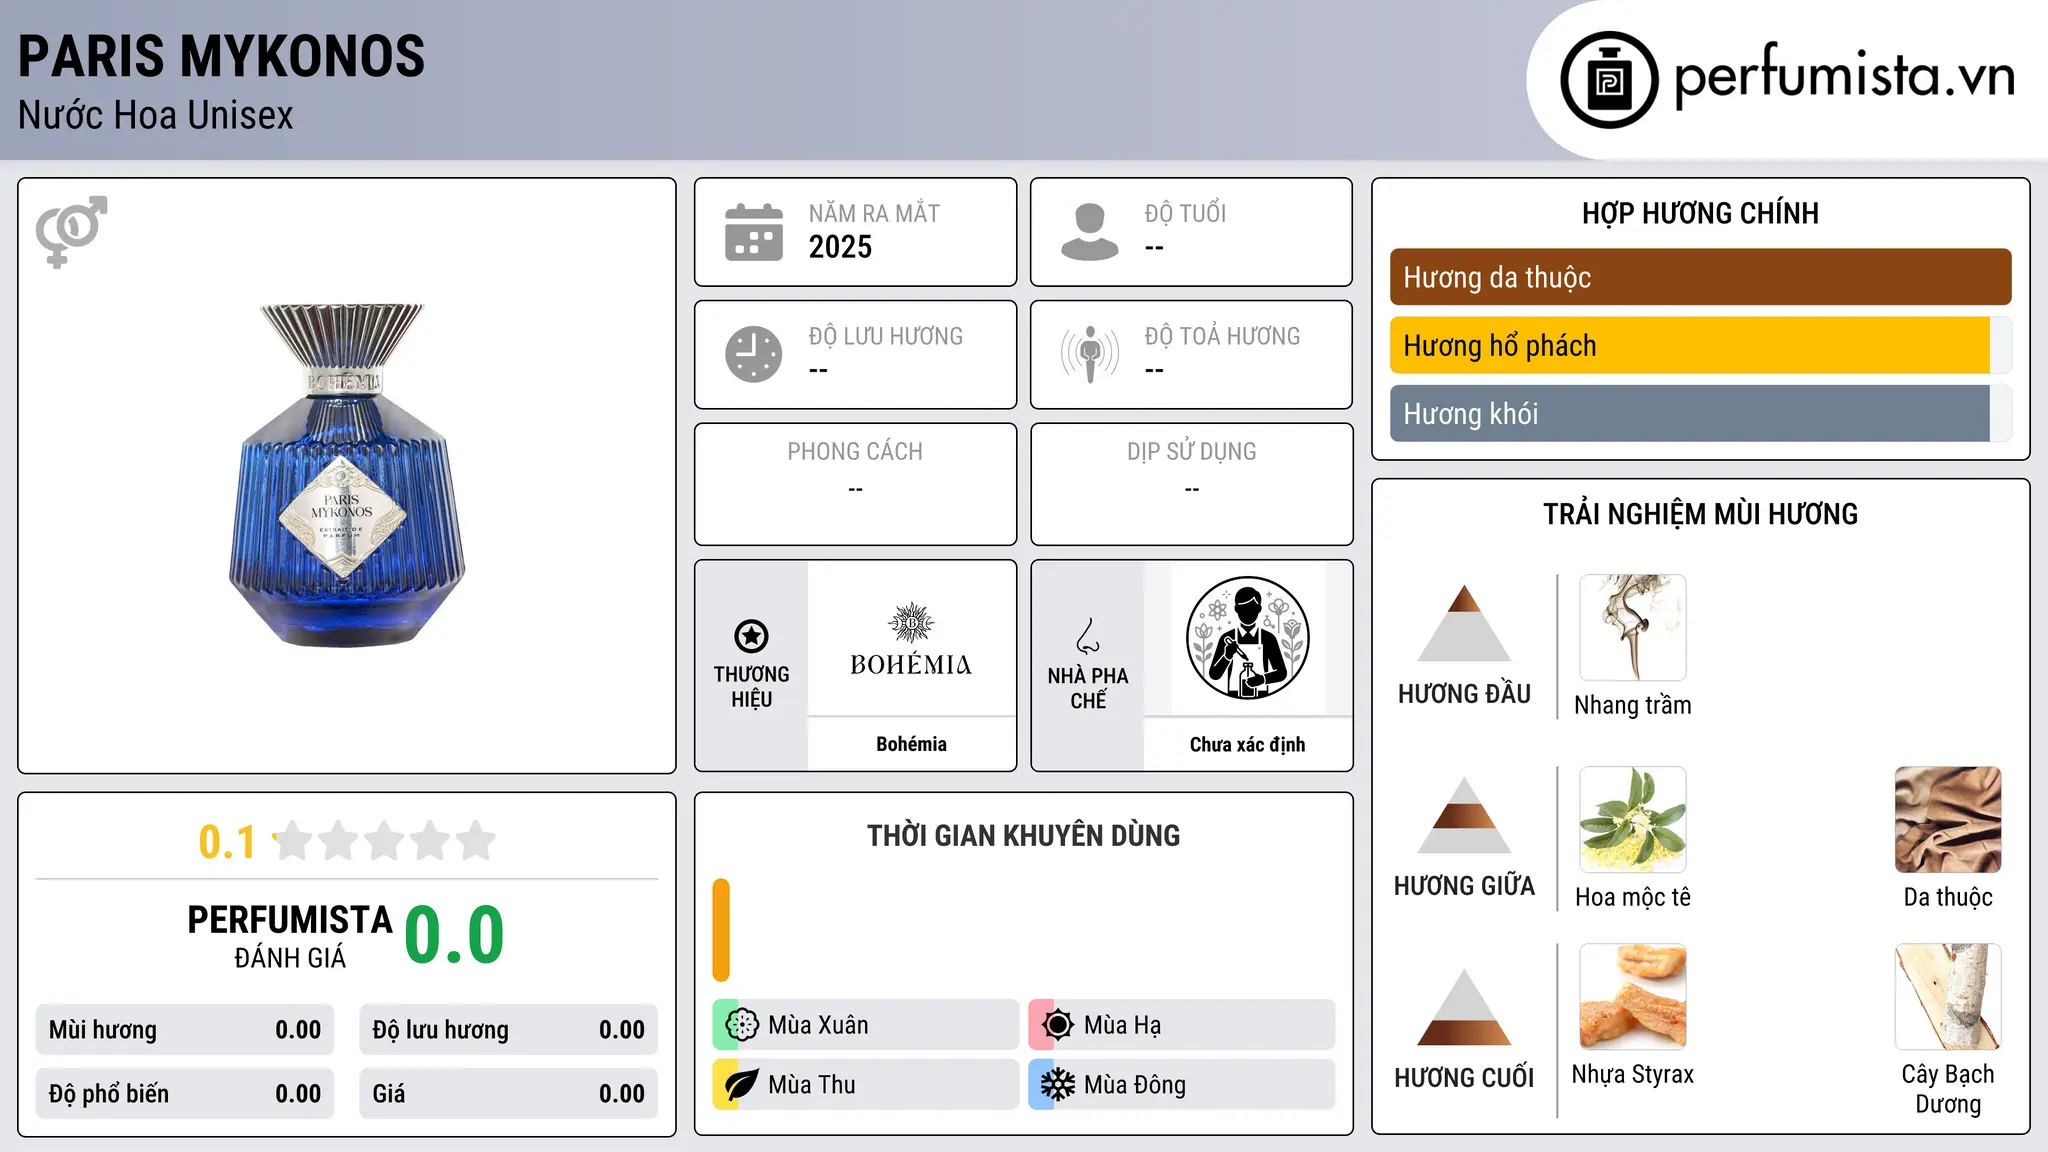Click the calendar icon beside Năm ra mắt
2048x1152 pixels.
click(754, 232)
